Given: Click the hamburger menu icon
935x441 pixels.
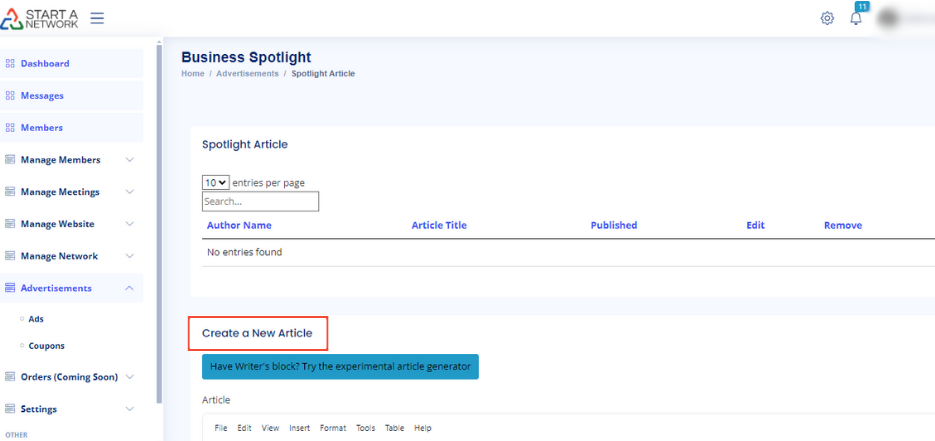Looking at the screenshot, I should pyautogui.click(x=97, y=18).
